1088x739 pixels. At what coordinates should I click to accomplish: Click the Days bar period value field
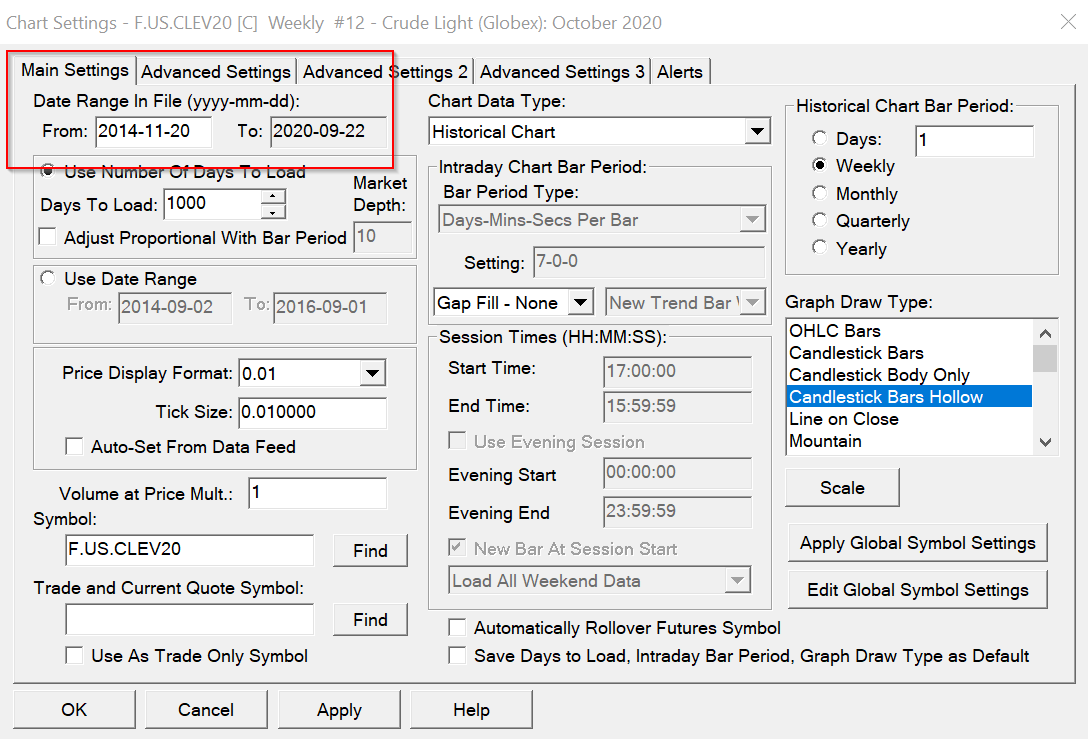coord(974,141)
